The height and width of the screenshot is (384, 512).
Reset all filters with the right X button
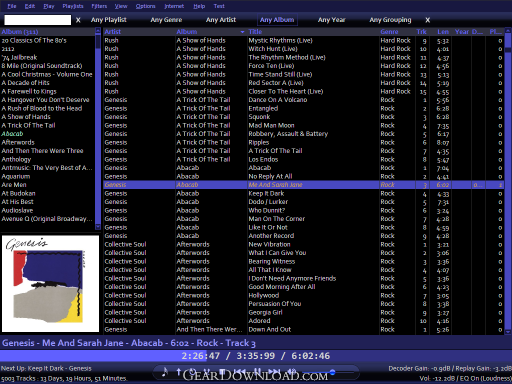pyautogui.click(x=428, y=20)
